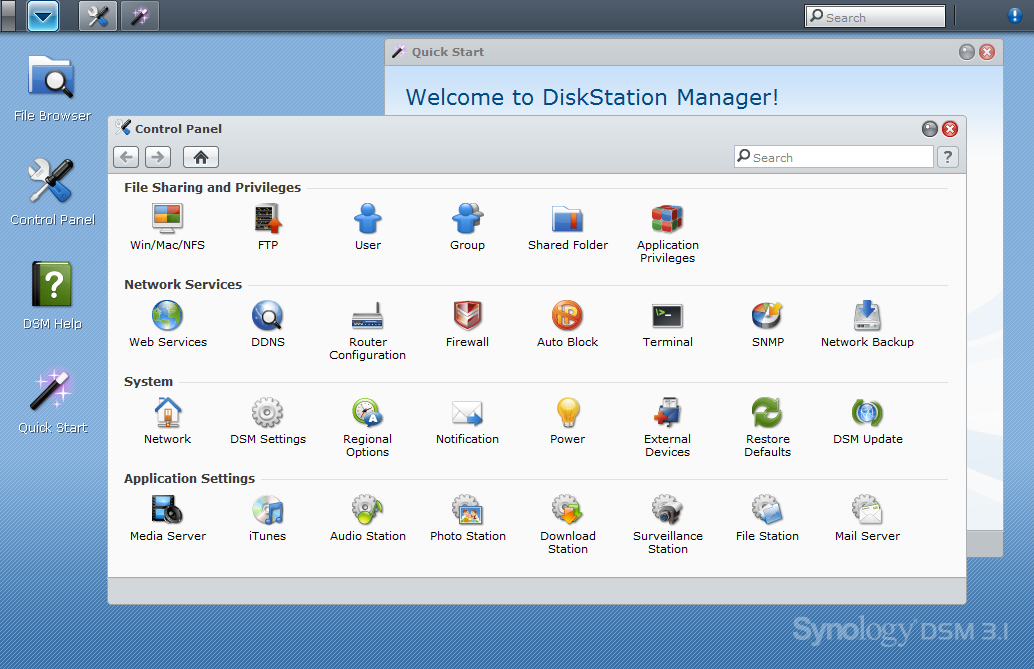
Task: Open the Network system settings
Action: [167, 421]
